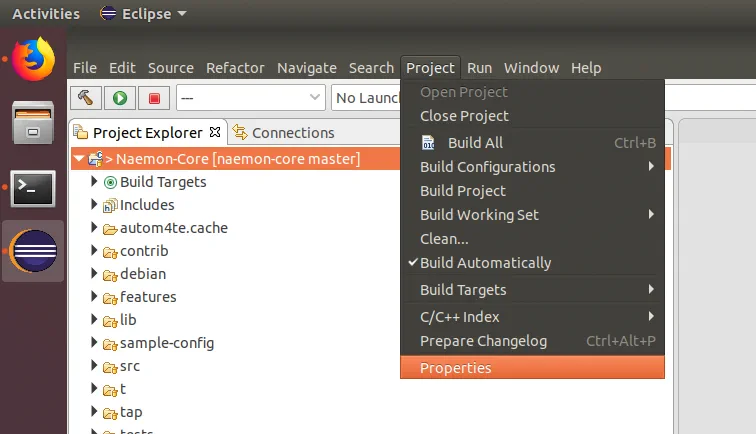Expand the sample-config folder
This screenshot has width=756, height=434.
coord(94,342)
